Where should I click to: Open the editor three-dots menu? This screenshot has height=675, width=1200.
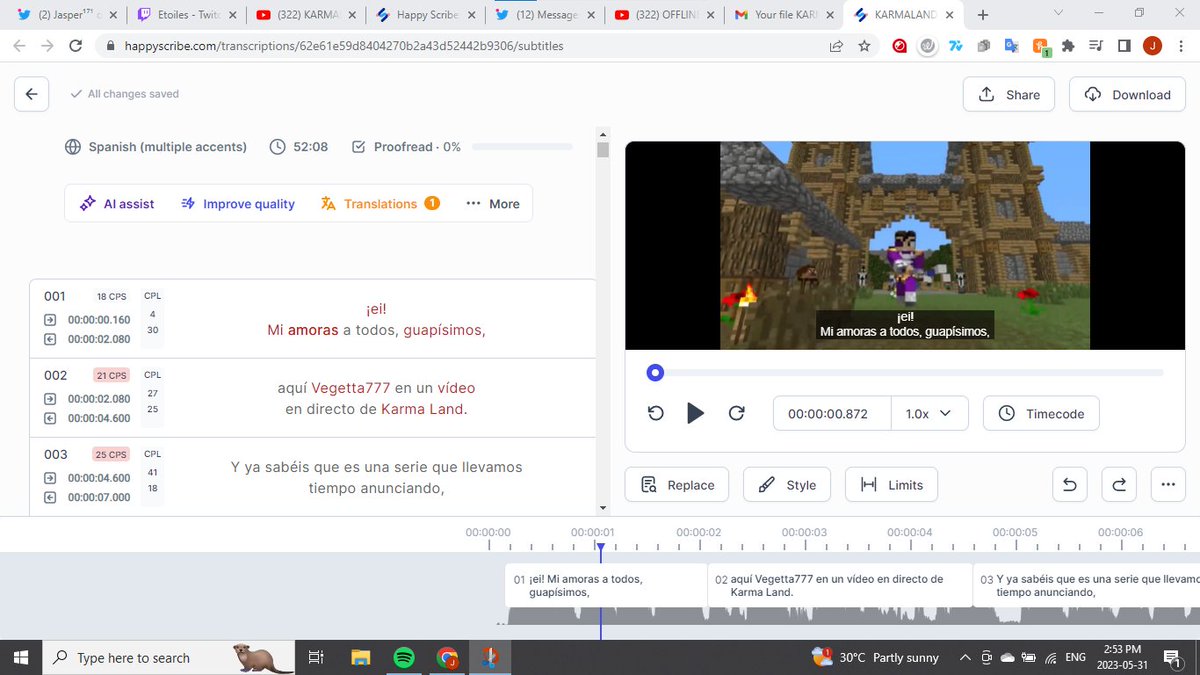pyautogui.click(x=1168, y=485)
